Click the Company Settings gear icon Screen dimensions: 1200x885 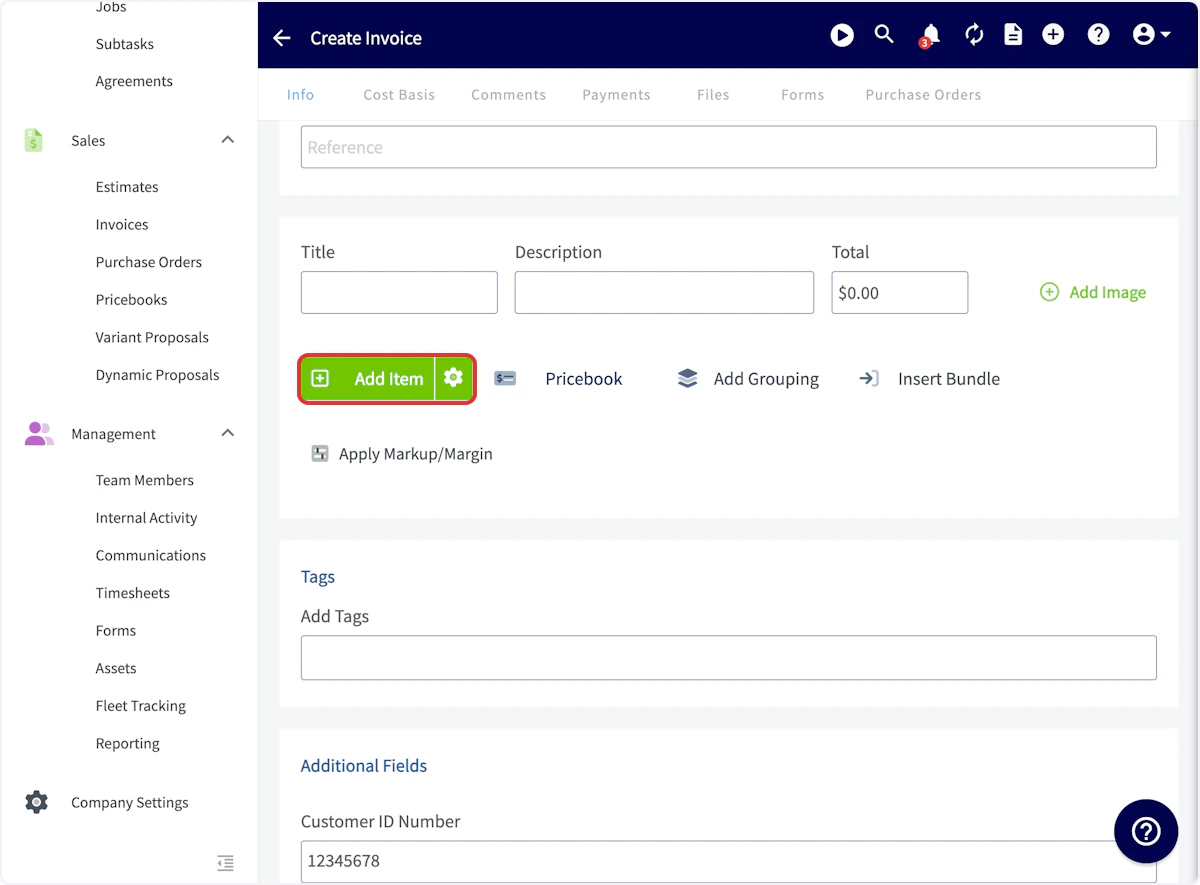coord(36,802)
